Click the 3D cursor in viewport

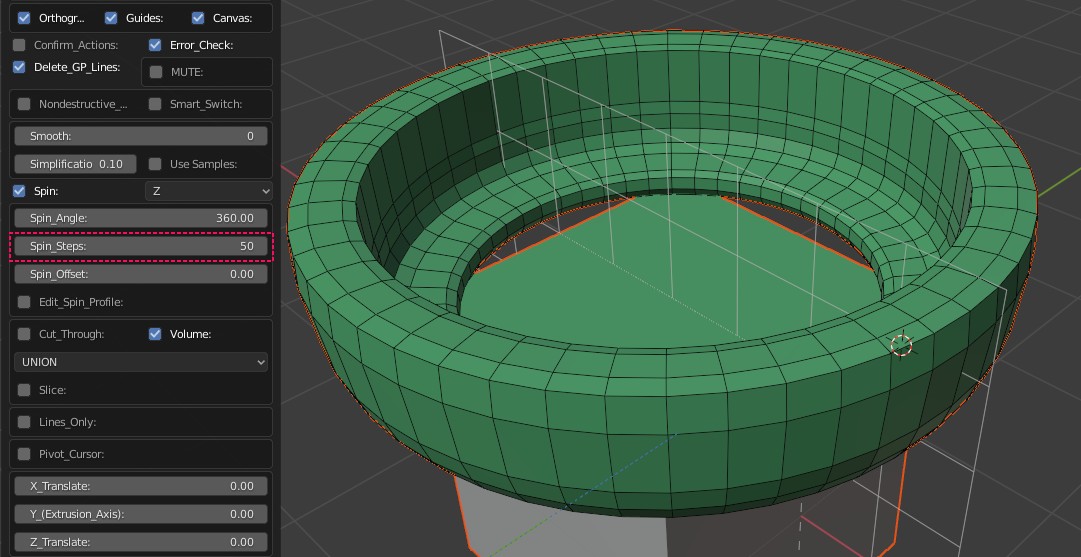(901, 345)
